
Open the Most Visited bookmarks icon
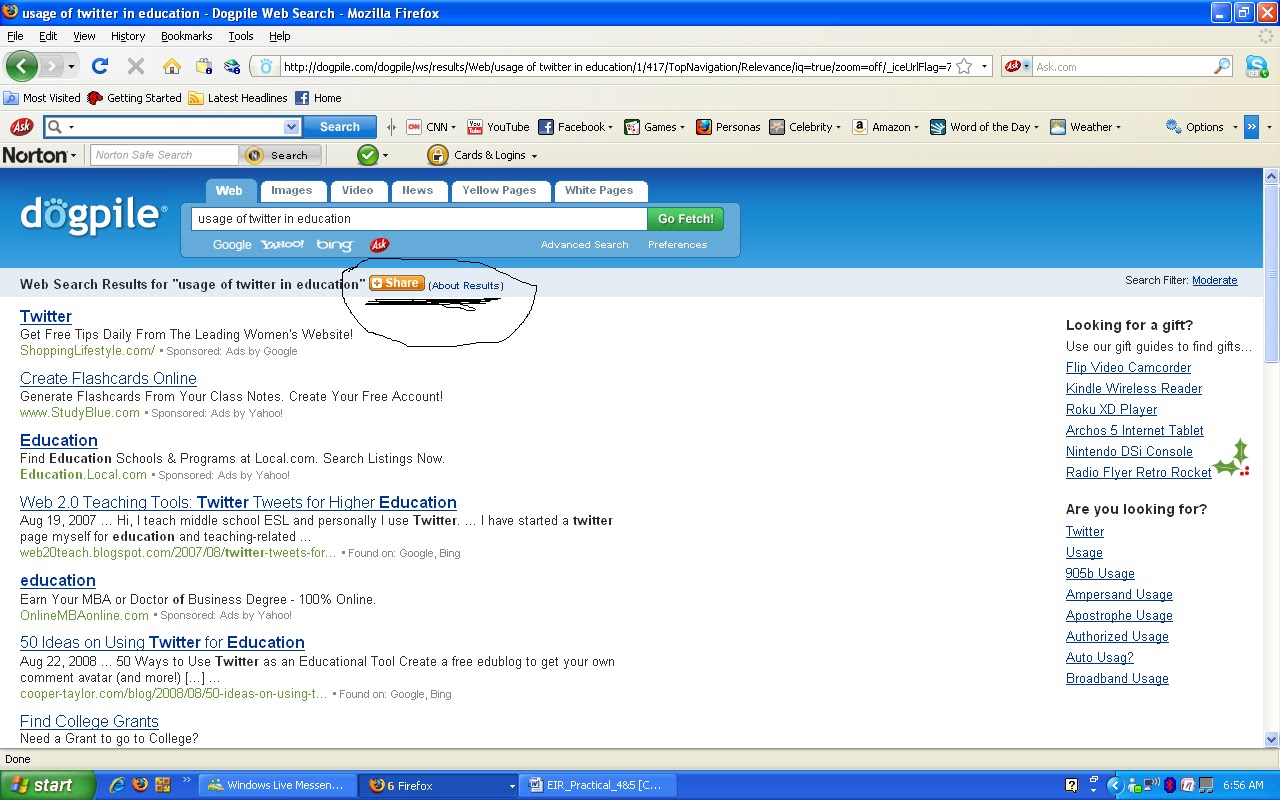tap(11, 98)
